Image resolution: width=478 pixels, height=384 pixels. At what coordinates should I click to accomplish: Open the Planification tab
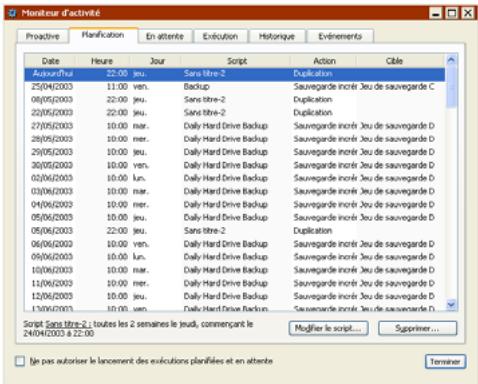coord(103,35)
